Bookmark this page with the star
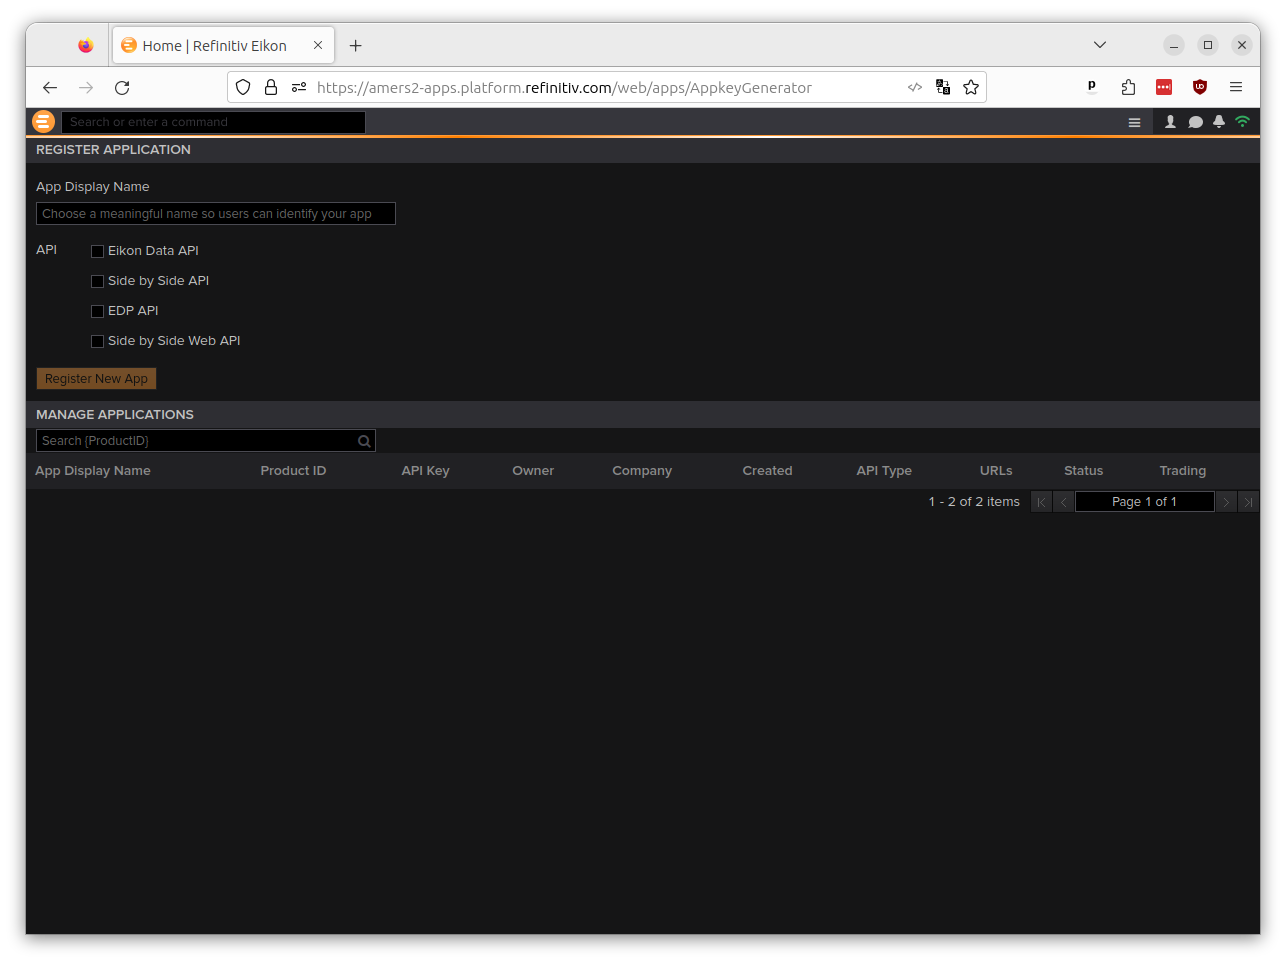 click(x=971, y=88)
